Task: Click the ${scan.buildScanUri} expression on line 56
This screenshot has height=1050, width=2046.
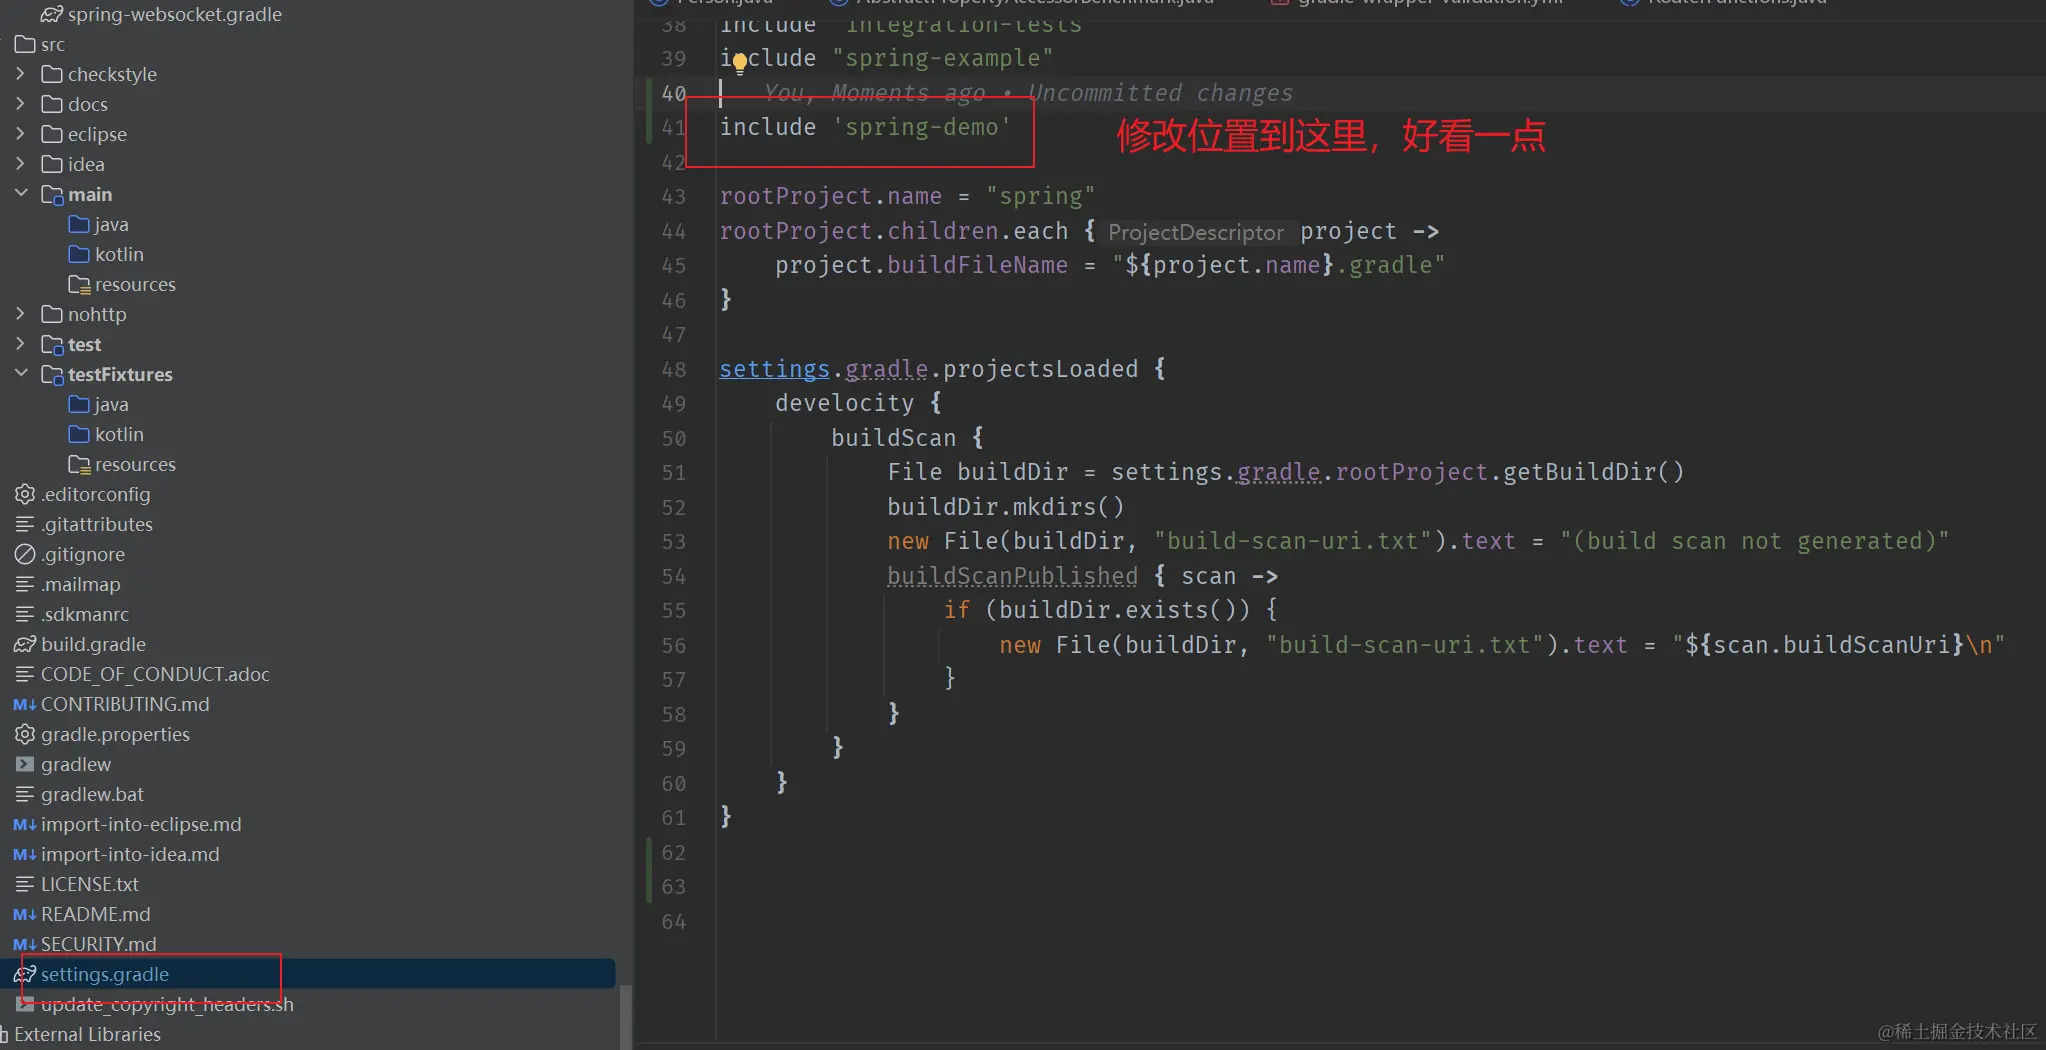Action: (1824, 645)
